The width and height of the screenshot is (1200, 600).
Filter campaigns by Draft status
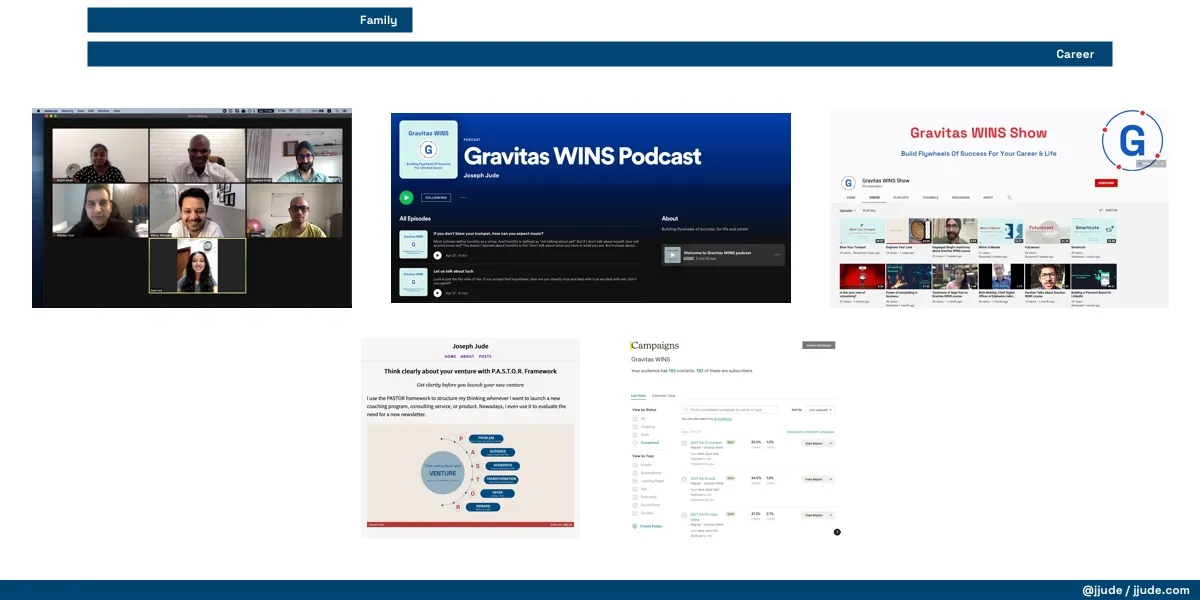(x=642, y=434)
